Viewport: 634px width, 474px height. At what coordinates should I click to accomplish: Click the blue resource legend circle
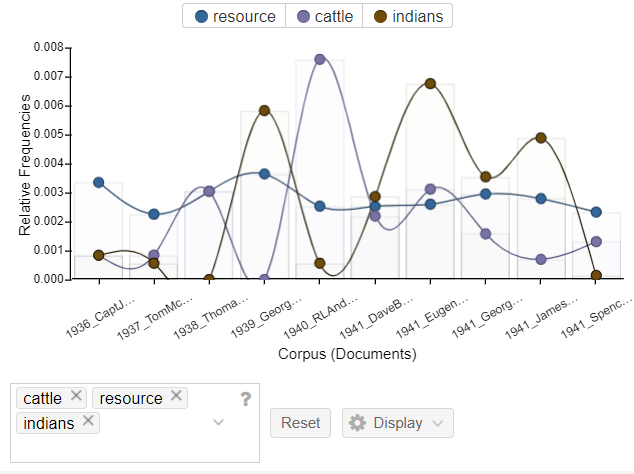pyautogui.click(x=201, y=17)
